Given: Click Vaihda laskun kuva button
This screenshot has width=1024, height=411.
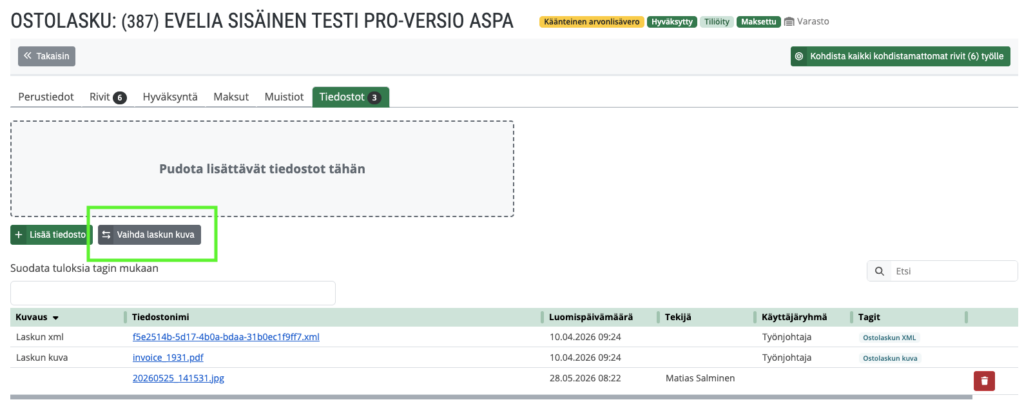Looking at the screenshot, I should coord(150,235).
